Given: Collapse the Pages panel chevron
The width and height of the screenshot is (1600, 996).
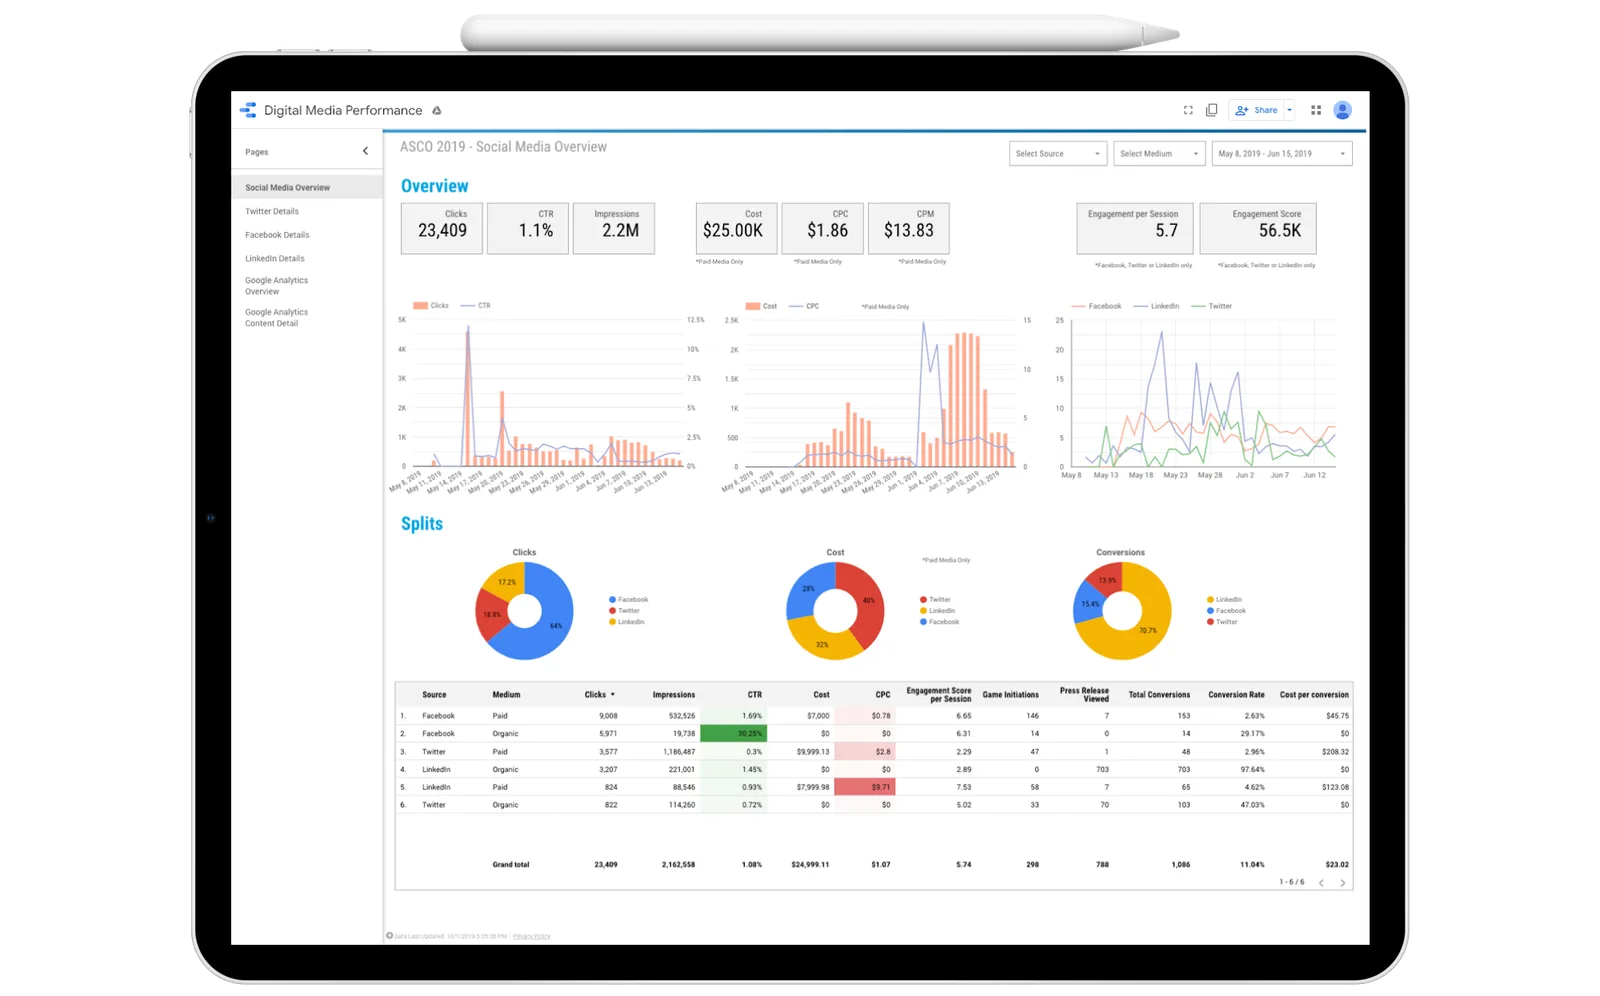Looking at the screenshot, I should (365, 151).
